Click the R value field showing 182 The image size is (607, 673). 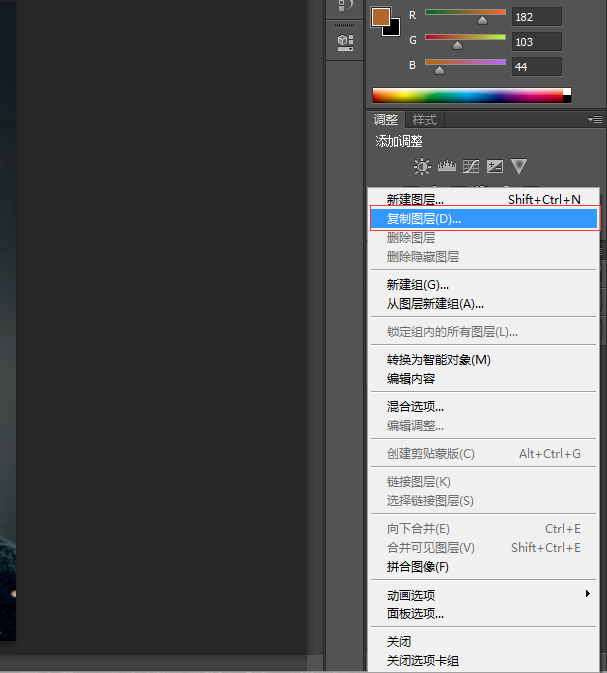537,17
